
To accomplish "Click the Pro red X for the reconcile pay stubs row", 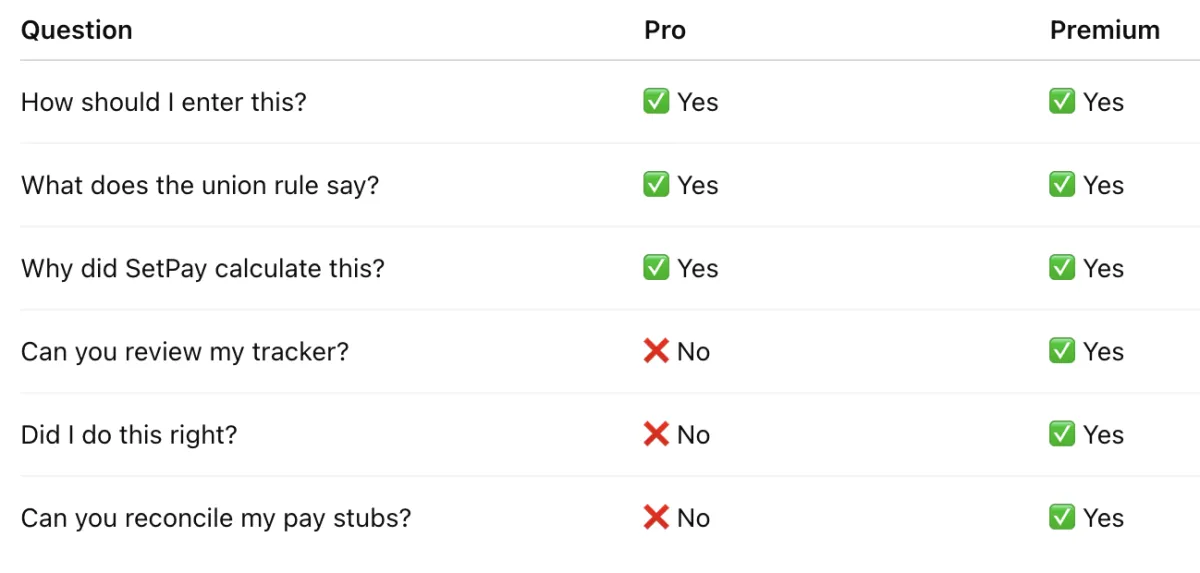I will pos(656,518).
